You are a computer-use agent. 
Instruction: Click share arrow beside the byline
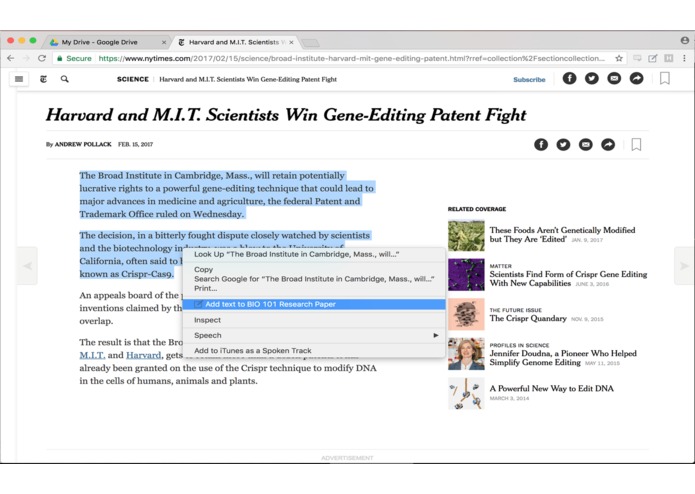coord(608,144)
